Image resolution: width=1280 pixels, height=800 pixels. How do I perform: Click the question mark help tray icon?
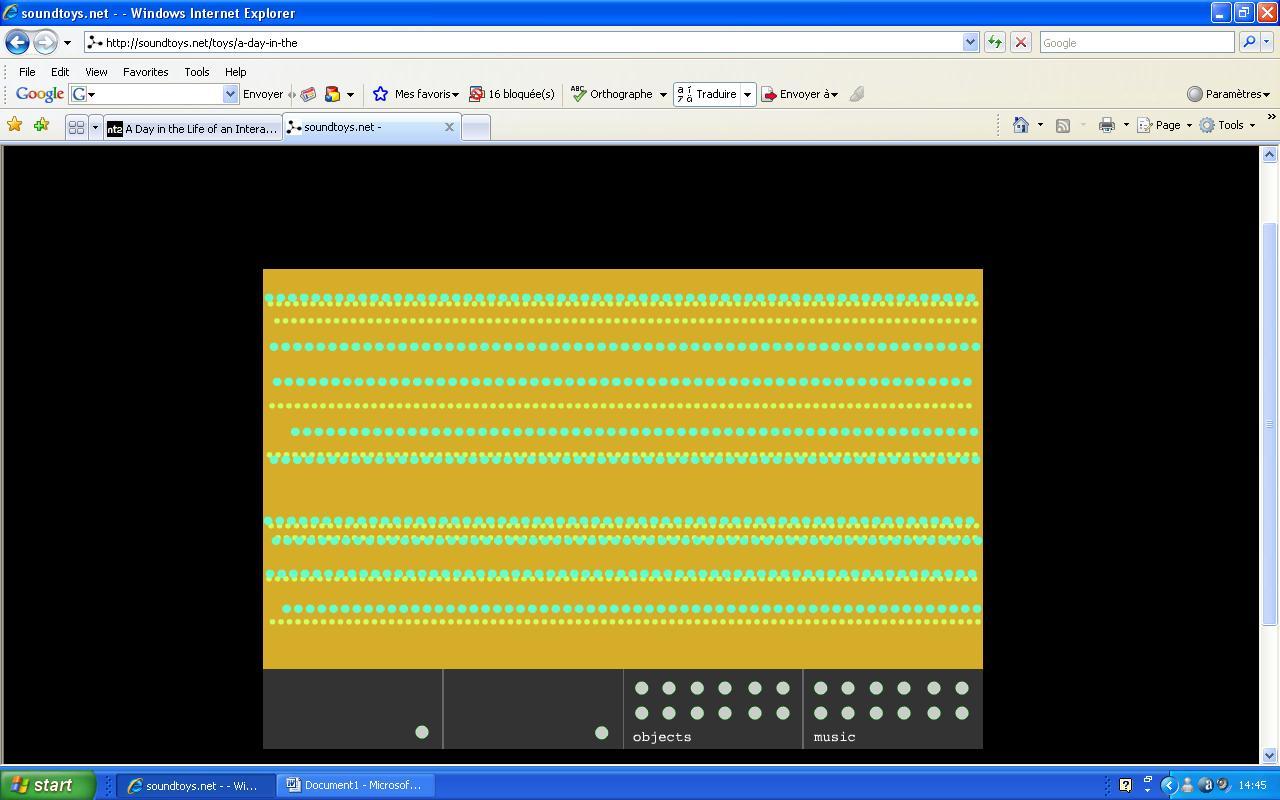(x=1125, y=785)
